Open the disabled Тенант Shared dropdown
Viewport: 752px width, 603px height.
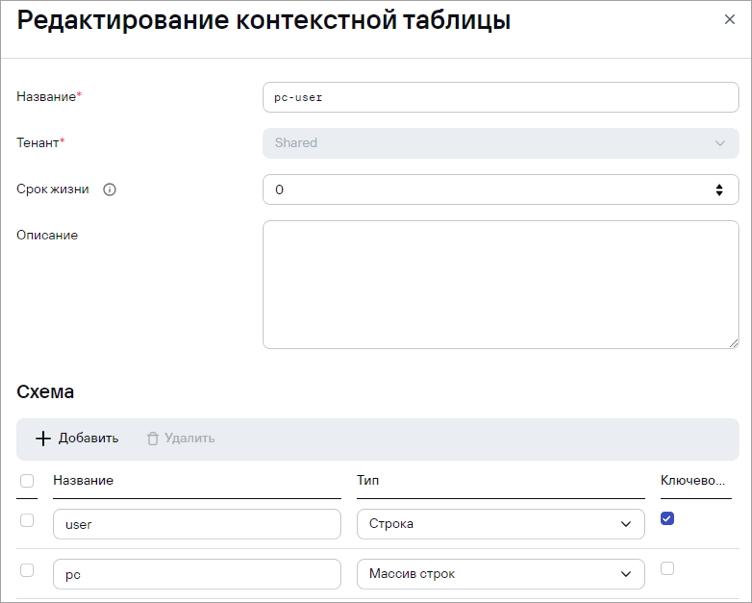tap(501, 143)
